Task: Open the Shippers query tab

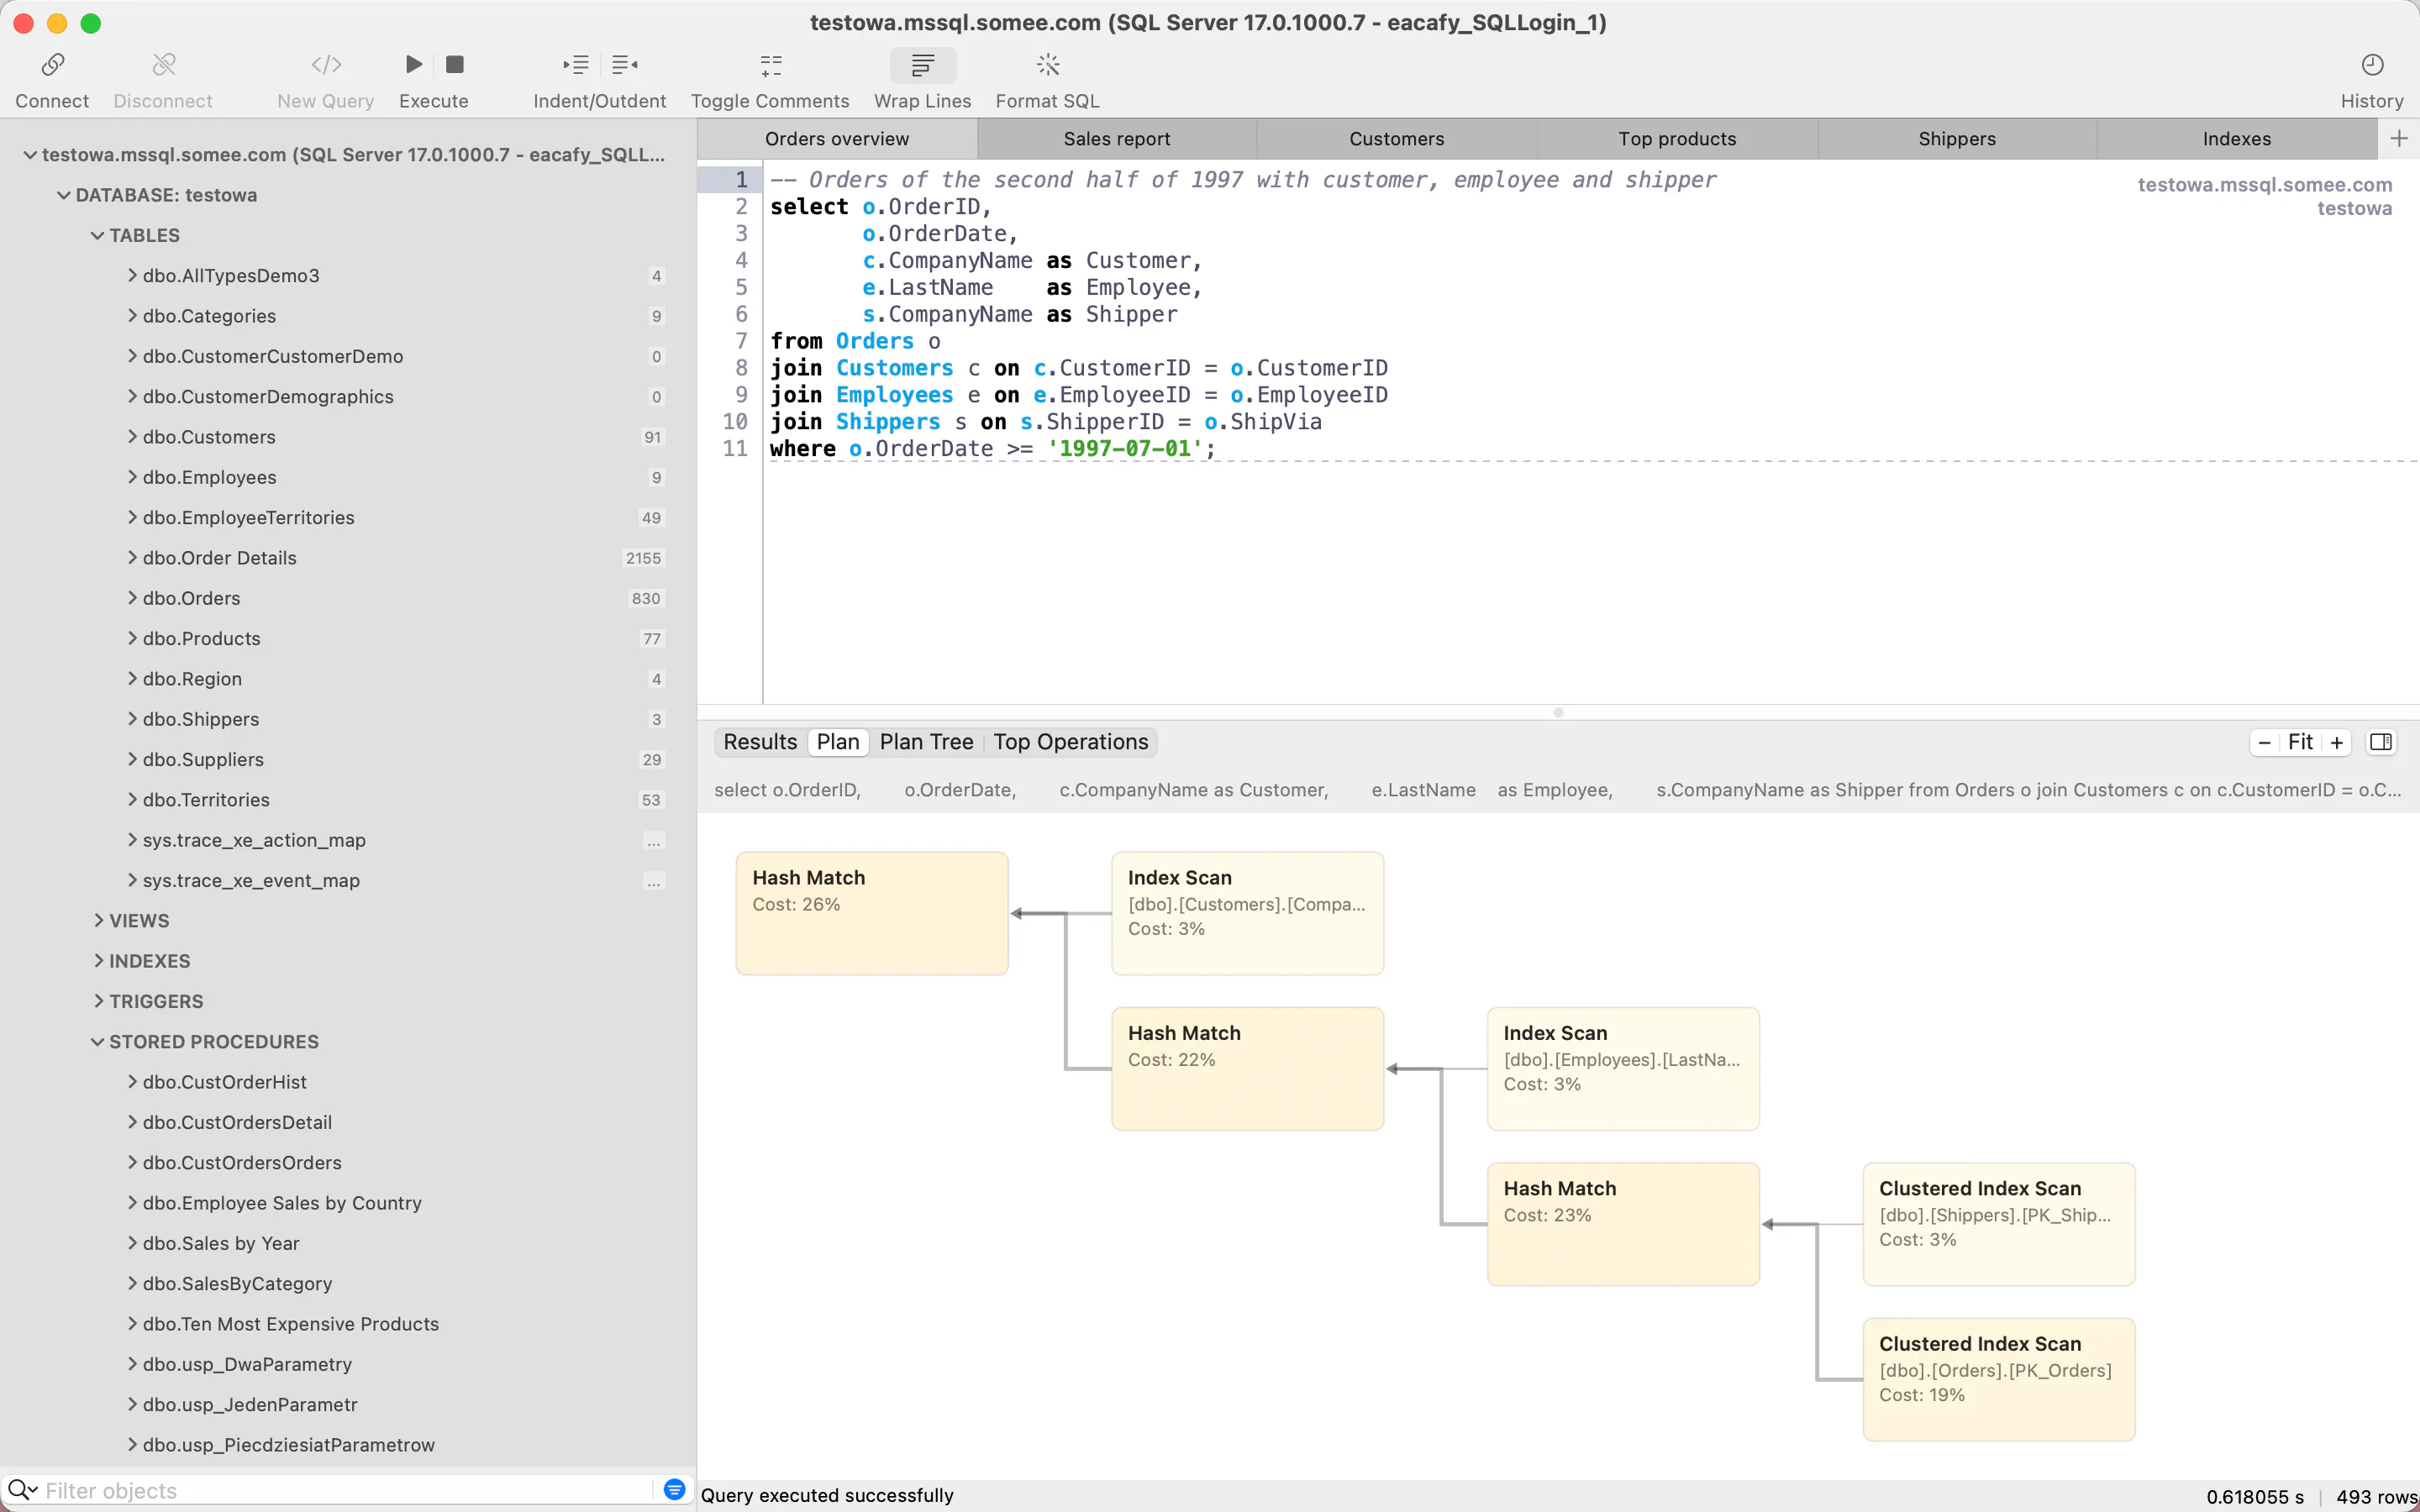Action: [1956, 139]
